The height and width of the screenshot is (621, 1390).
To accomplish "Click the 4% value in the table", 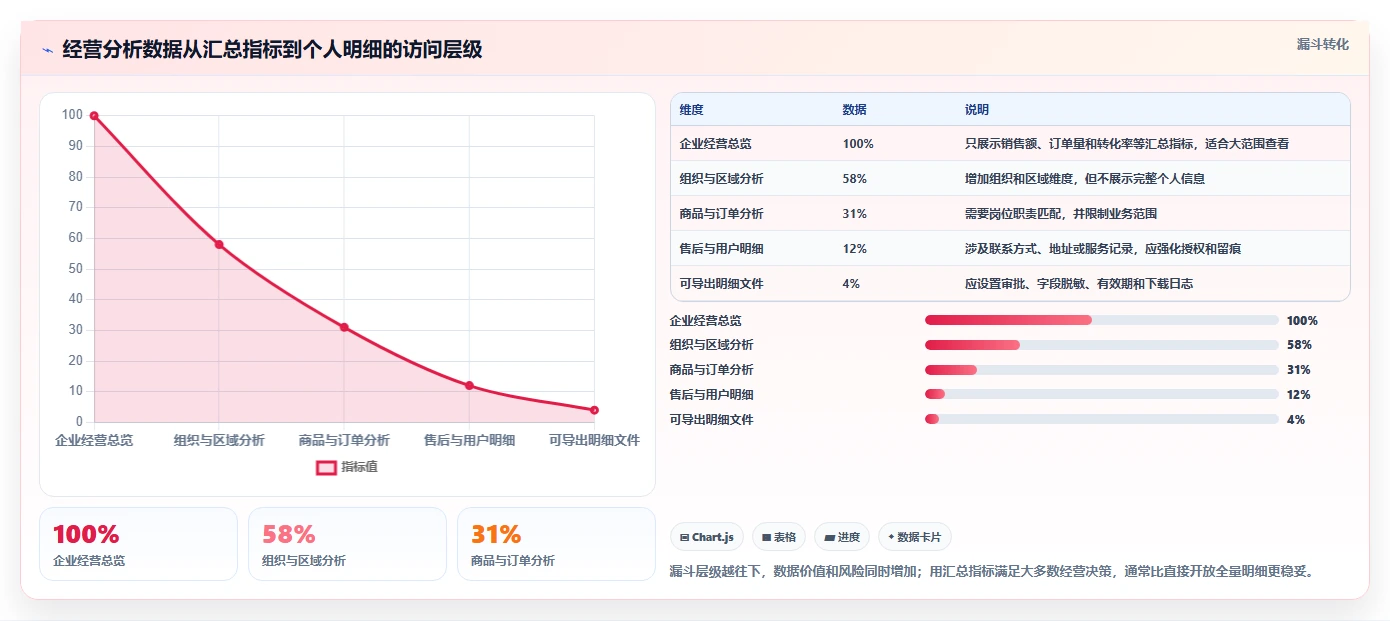I will pyautogui.click(x=851, y=284).
